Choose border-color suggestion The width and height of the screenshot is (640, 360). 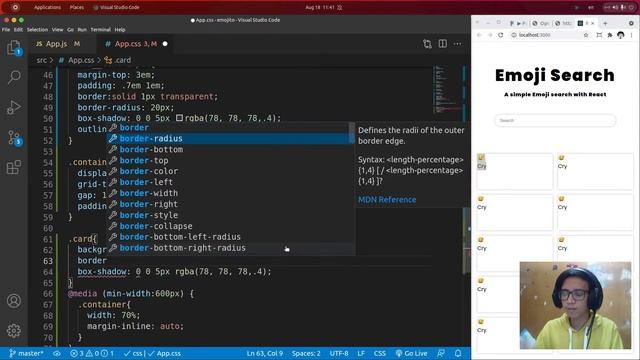[231, 171]
